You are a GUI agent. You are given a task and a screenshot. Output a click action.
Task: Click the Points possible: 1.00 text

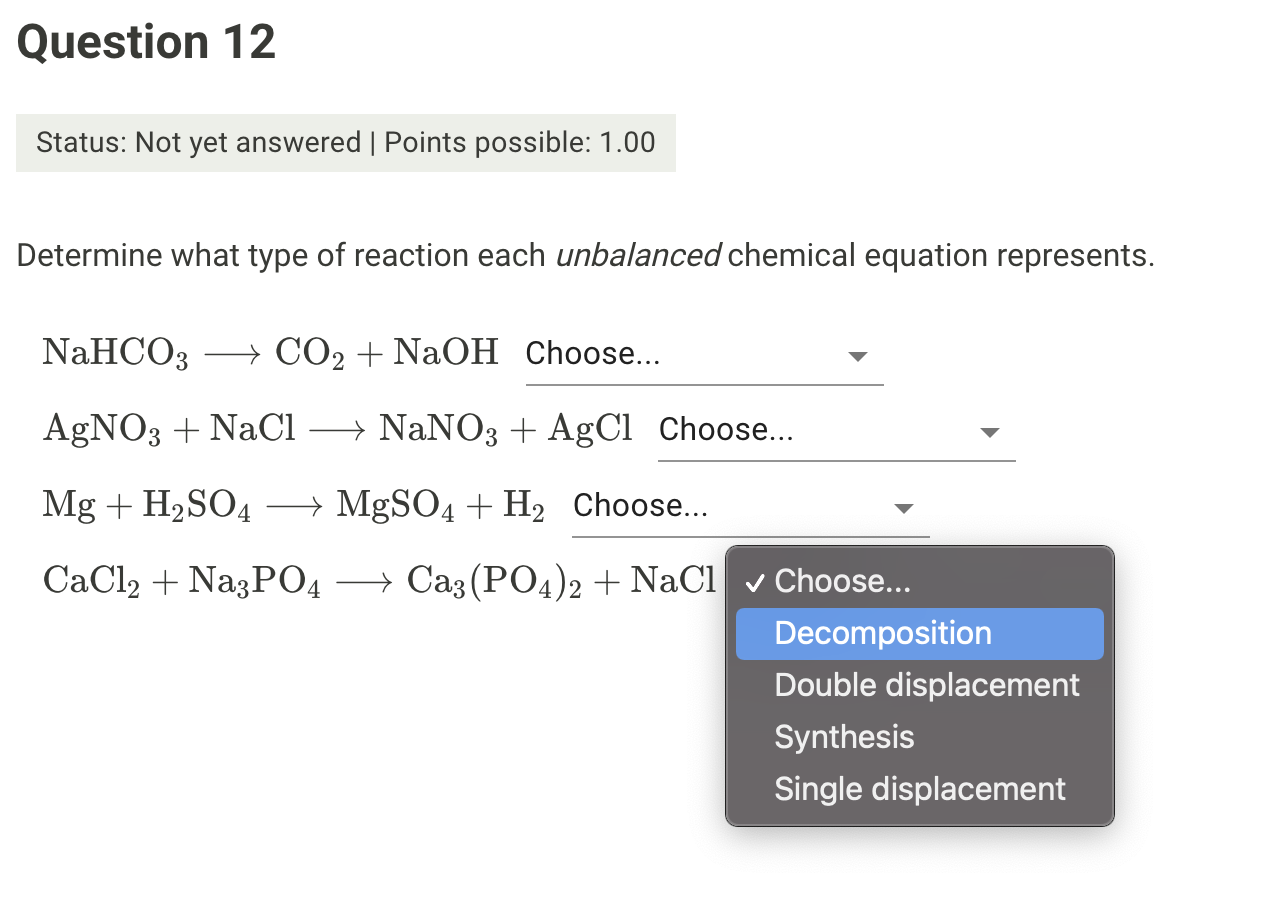(519, 143)
